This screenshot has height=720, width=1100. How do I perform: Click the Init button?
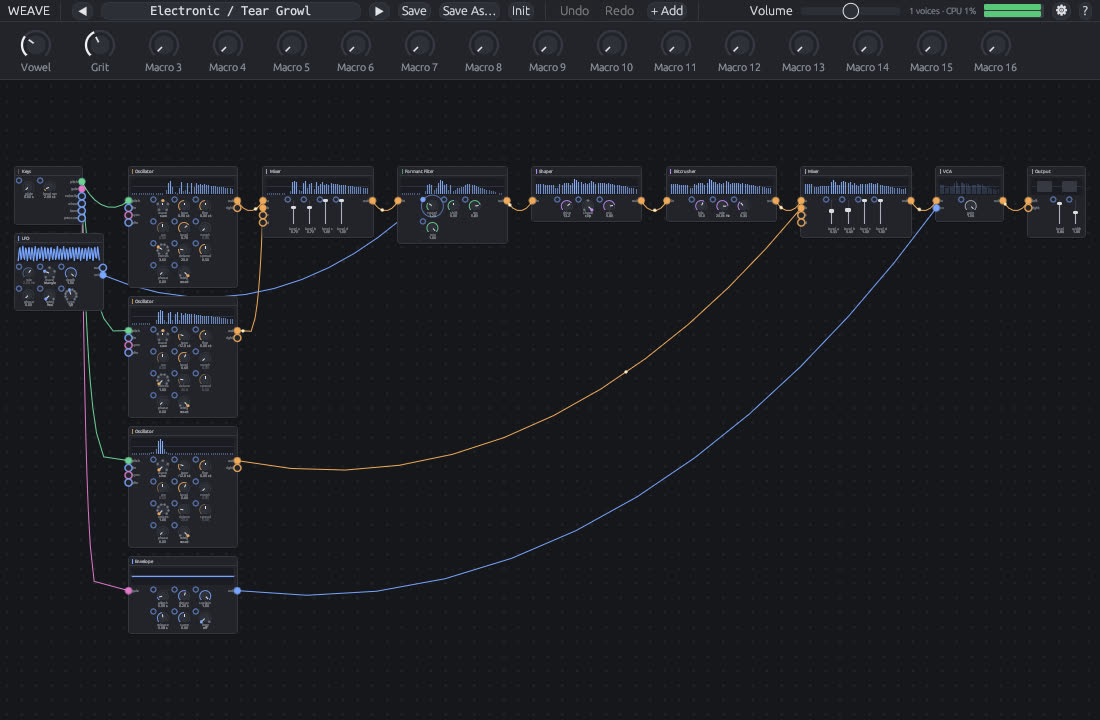(521, 11)
